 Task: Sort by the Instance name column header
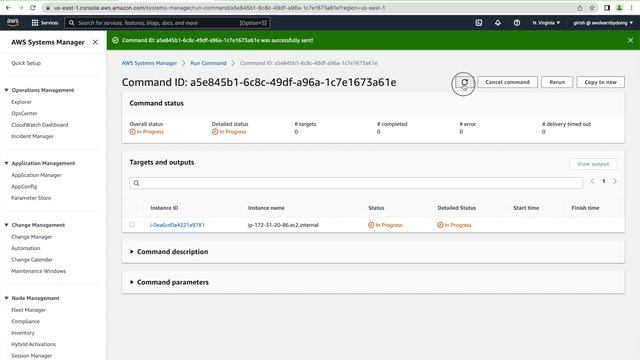pos(266,208)
